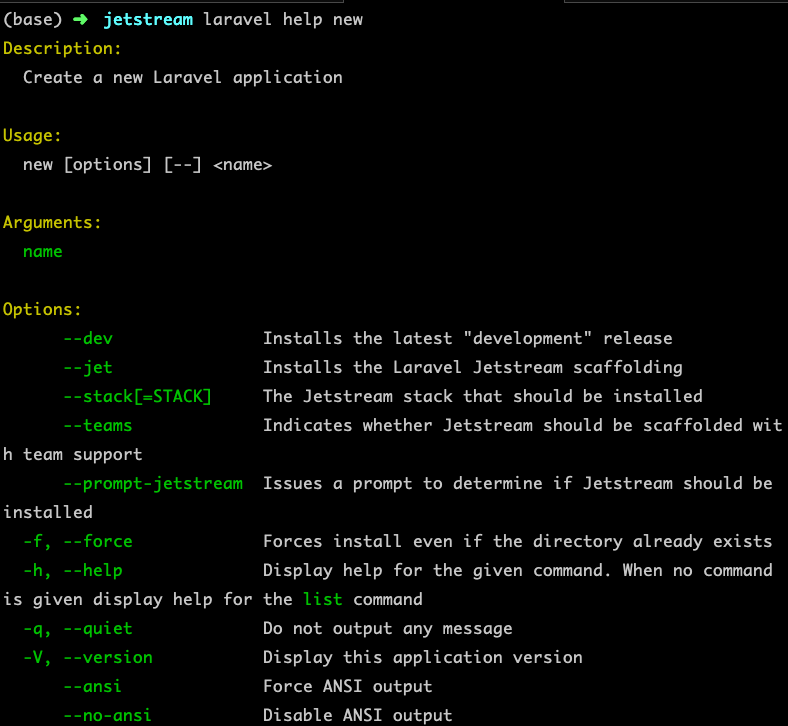Click 'Create a new Laravel application' text

pos(183,77)
